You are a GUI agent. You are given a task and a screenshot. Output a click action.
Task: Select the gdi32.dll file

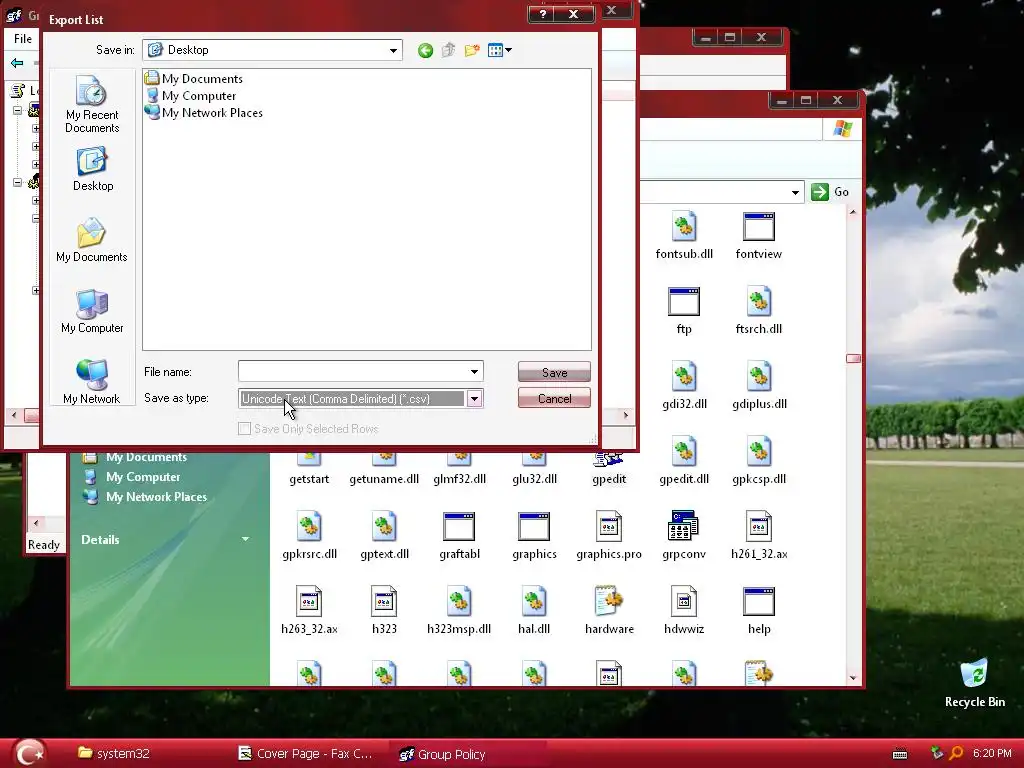(x=684, y=386)
